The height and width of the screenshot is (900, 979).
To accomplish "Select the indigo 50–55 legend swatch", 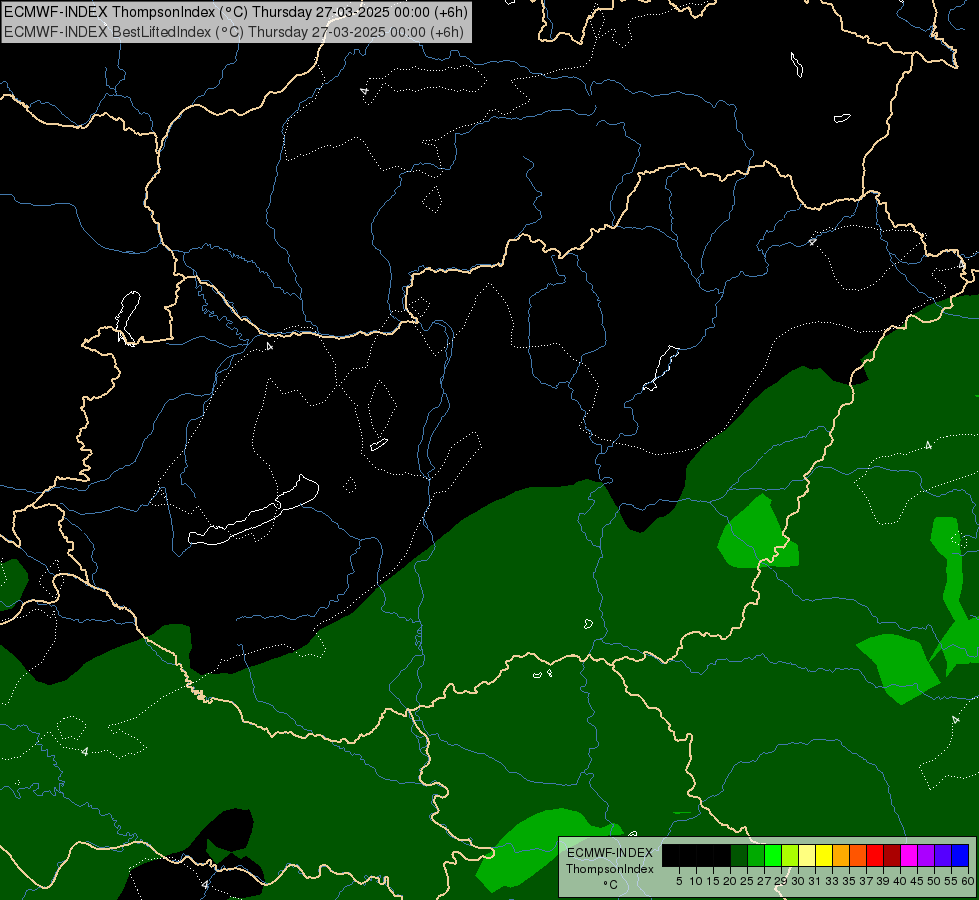I will coord(943,855).
